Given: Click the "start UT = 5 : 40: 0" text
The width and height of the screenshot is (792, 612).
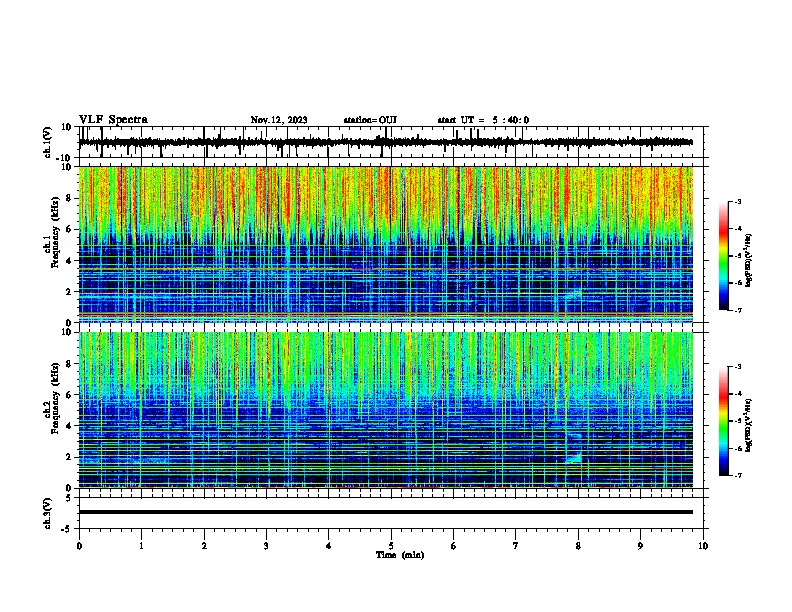Looking at the screenshot, I should coord(483,120).
